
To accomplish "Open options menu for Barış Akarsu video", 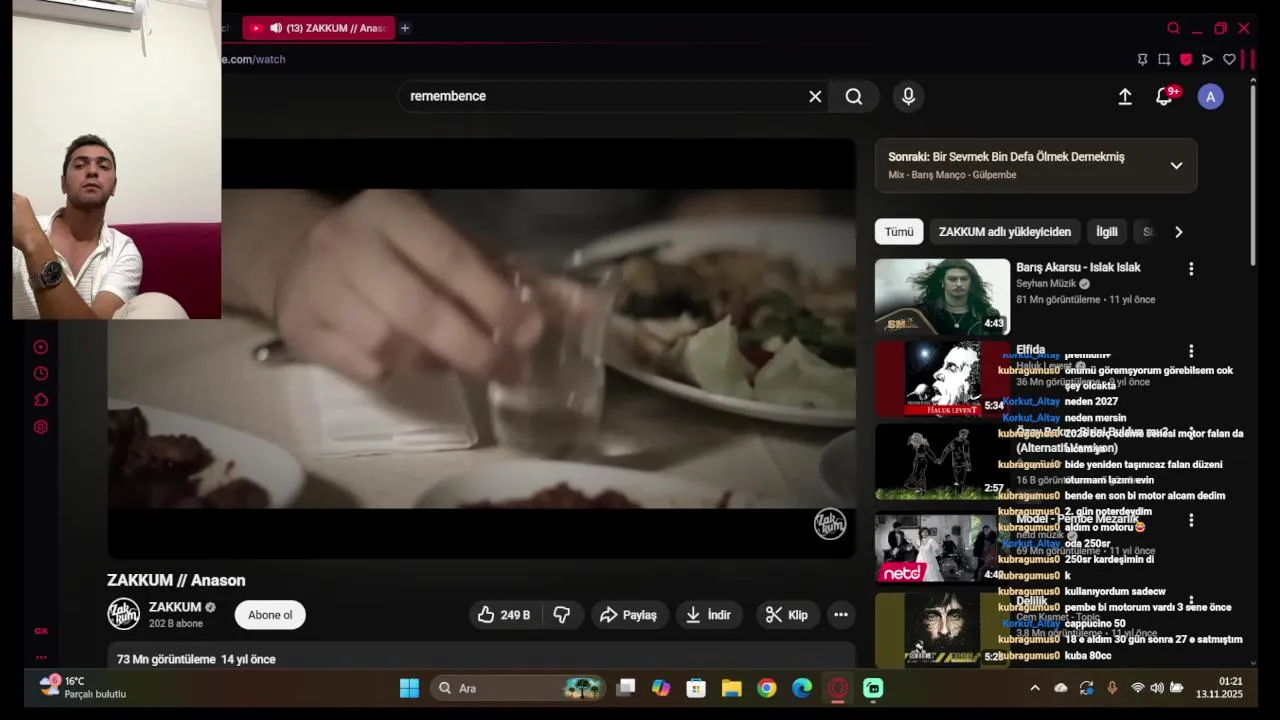I will click(x=1191, y=269).
